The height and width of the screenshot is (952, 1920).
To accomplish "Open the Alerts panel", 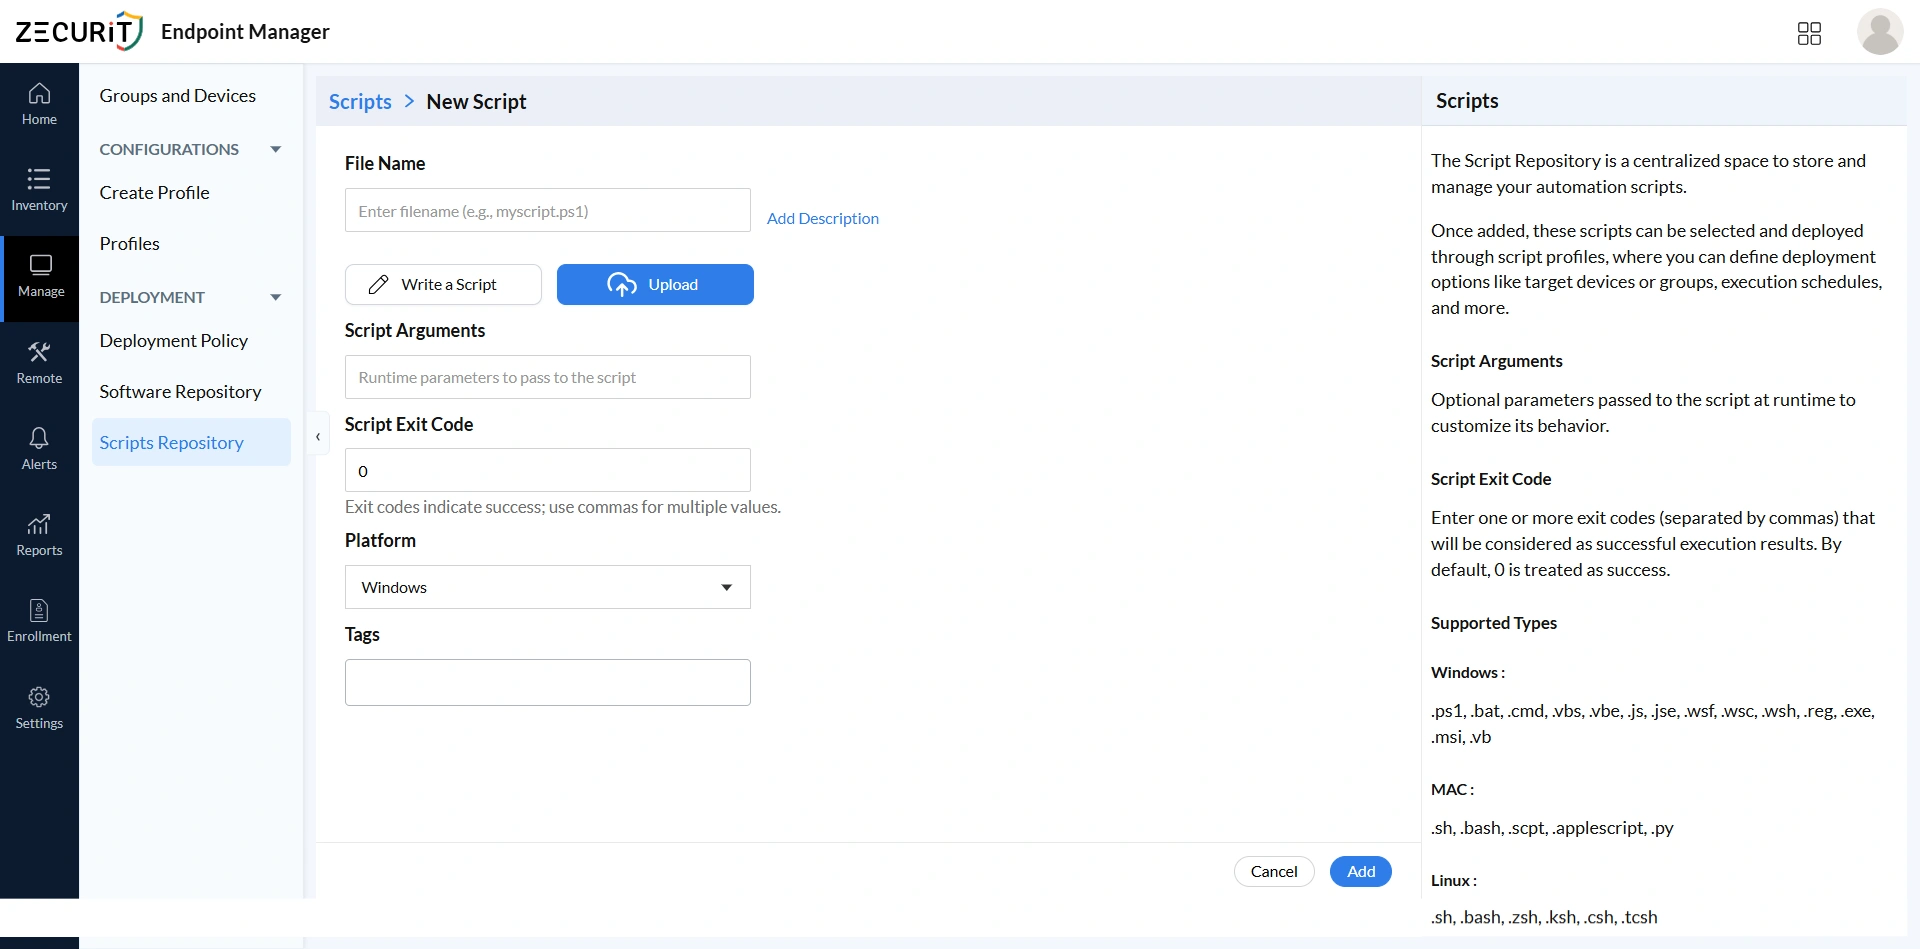I will 38,447.
